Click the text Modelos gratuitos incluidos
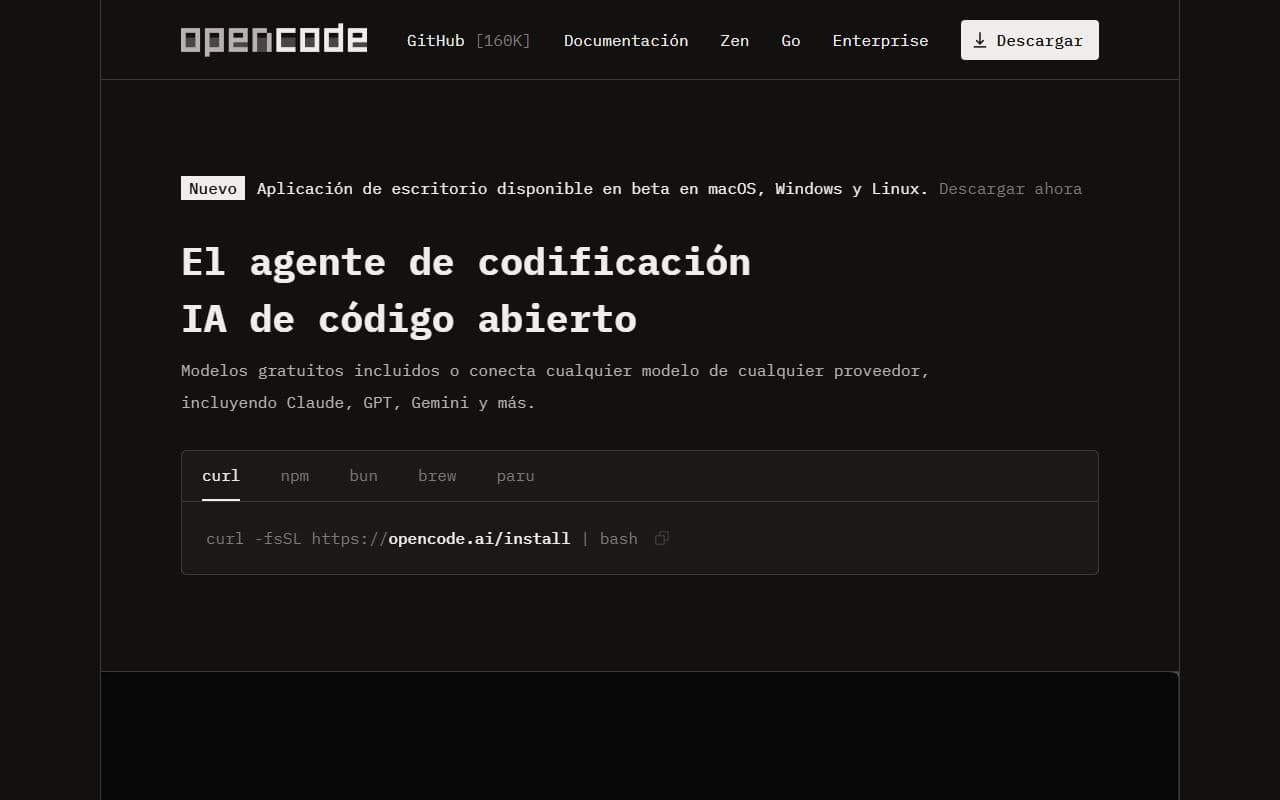The height and width of the screenshot is (800, 1280). coord(310,370)
